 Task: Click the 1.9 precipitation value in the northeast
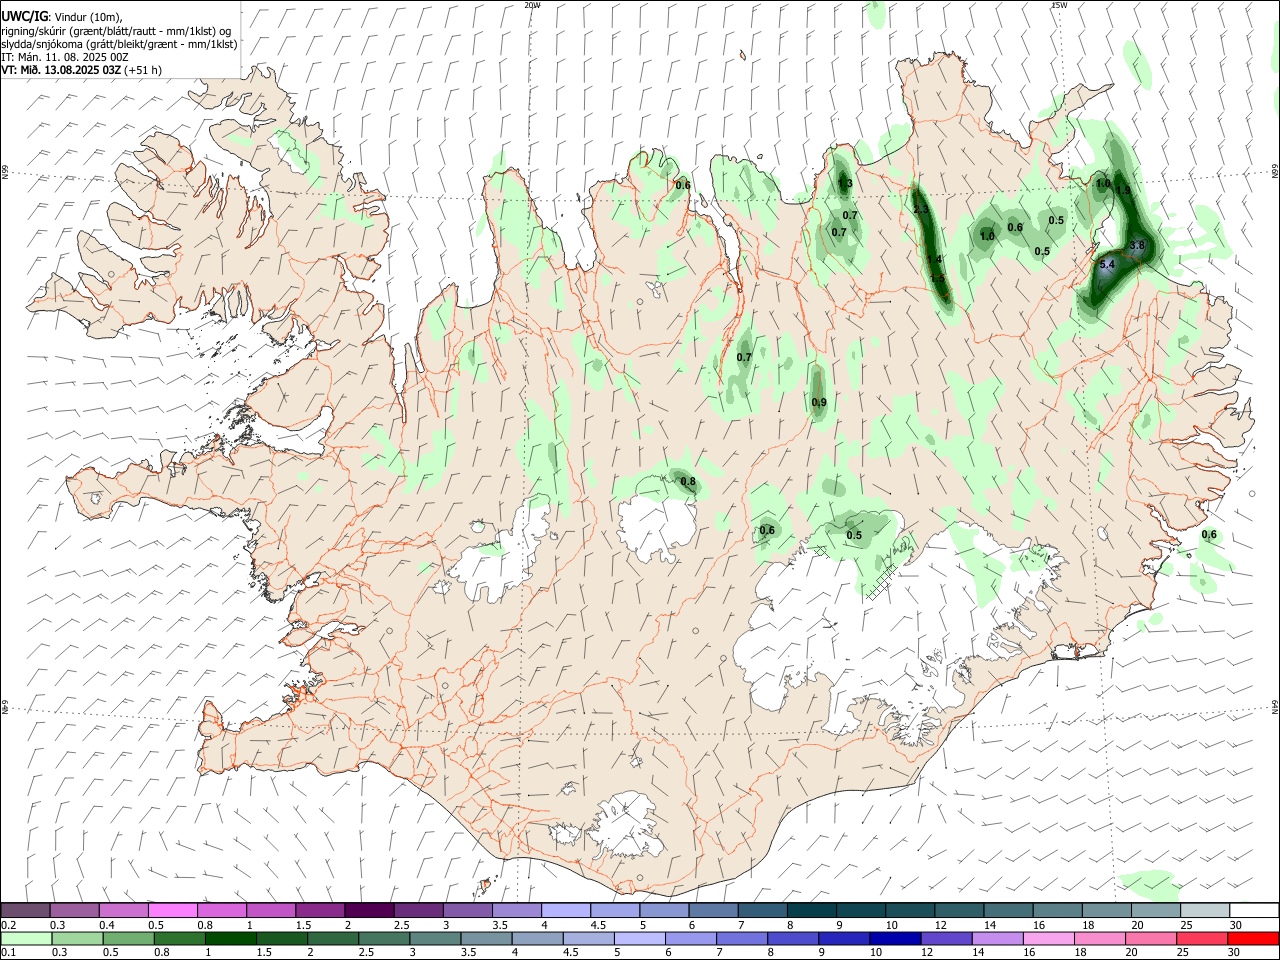point(1123,190)
